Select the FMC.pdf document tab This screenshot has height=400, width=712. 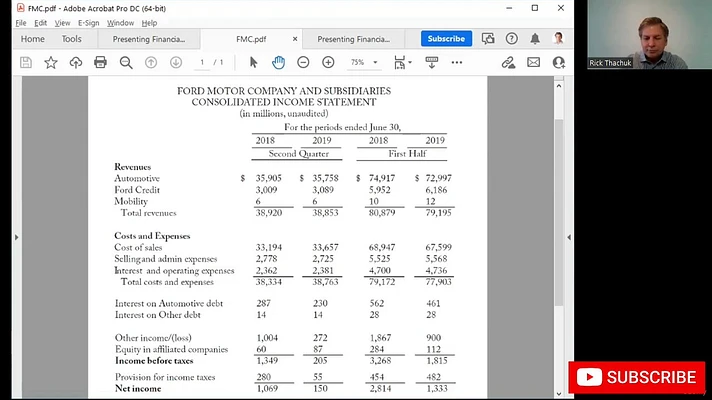[251, 40]
